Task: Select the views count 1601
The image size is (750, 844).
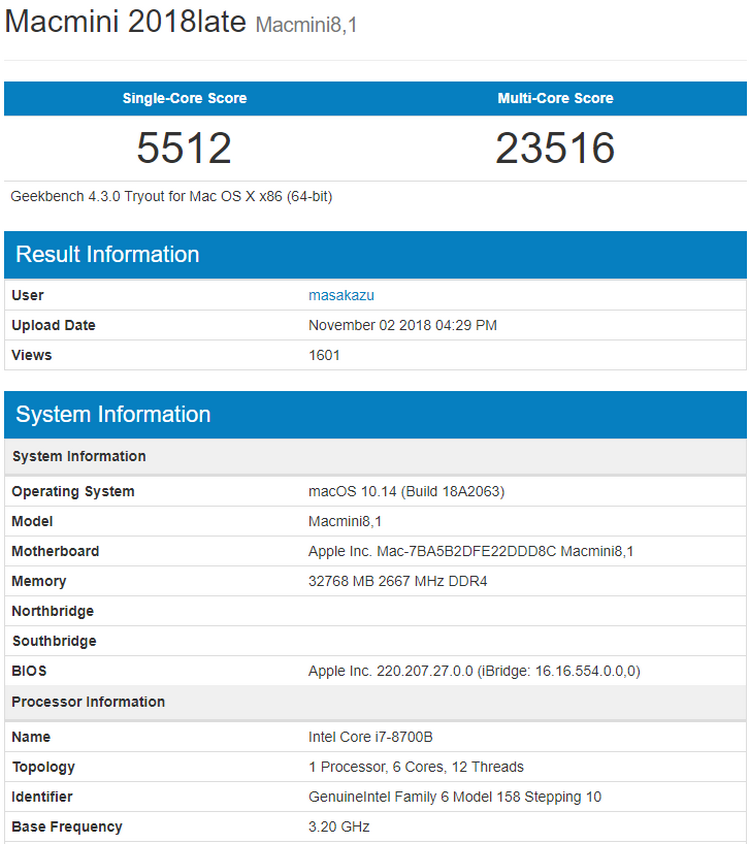Action: 324,355
